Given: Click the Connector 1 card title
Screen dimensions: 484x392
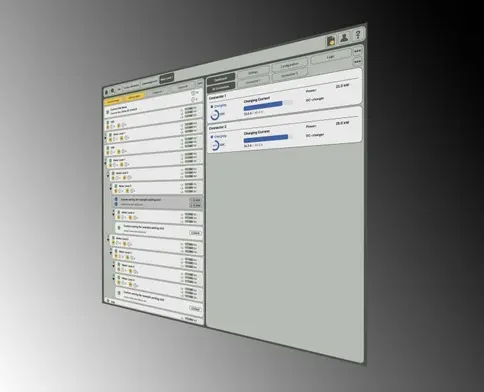Looking at the screenshot, I should pyautogui.click(x=217, y=97).
